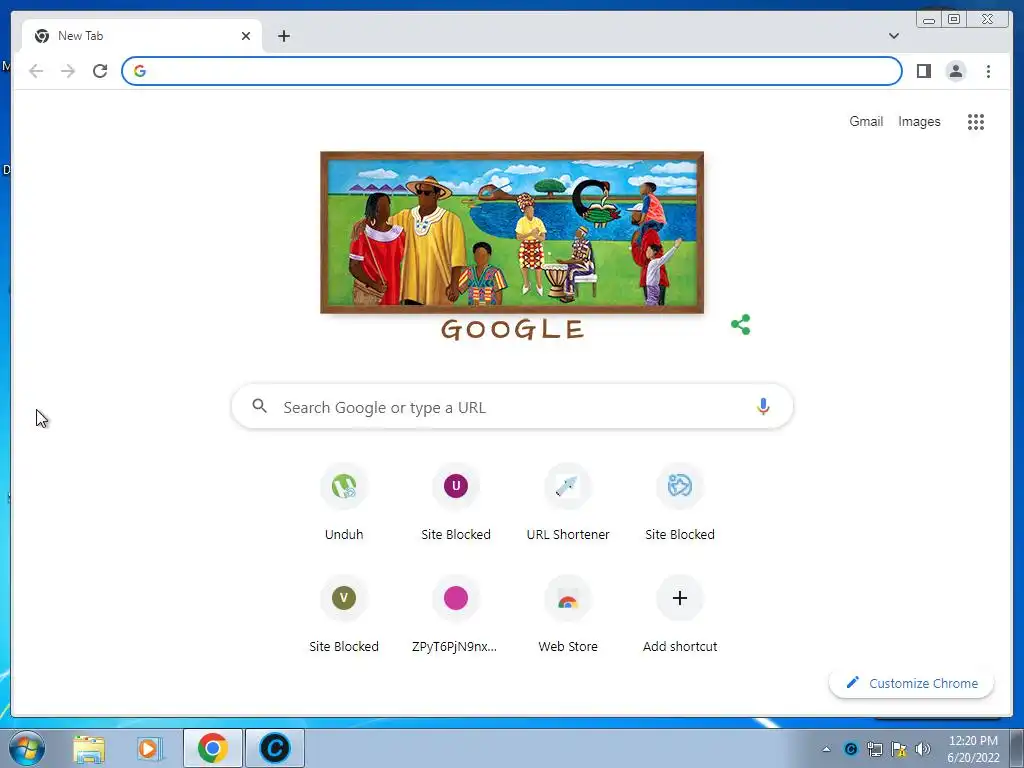Reload the current page
The height and width of the screenshot is (768, 1024).
click(100, 71)
